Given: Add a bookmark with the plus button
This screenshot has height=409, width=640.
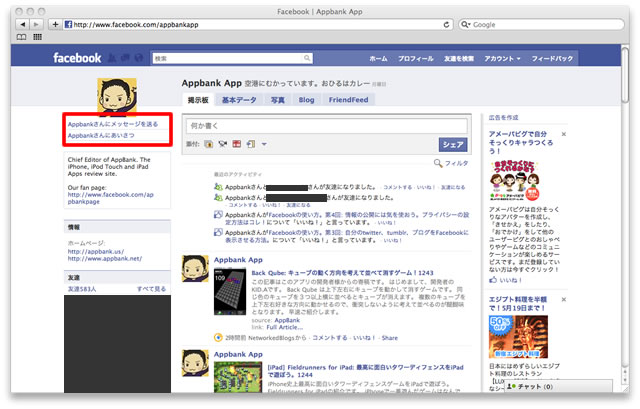Looking at the screenshot, I should click(x=55, y=24).
